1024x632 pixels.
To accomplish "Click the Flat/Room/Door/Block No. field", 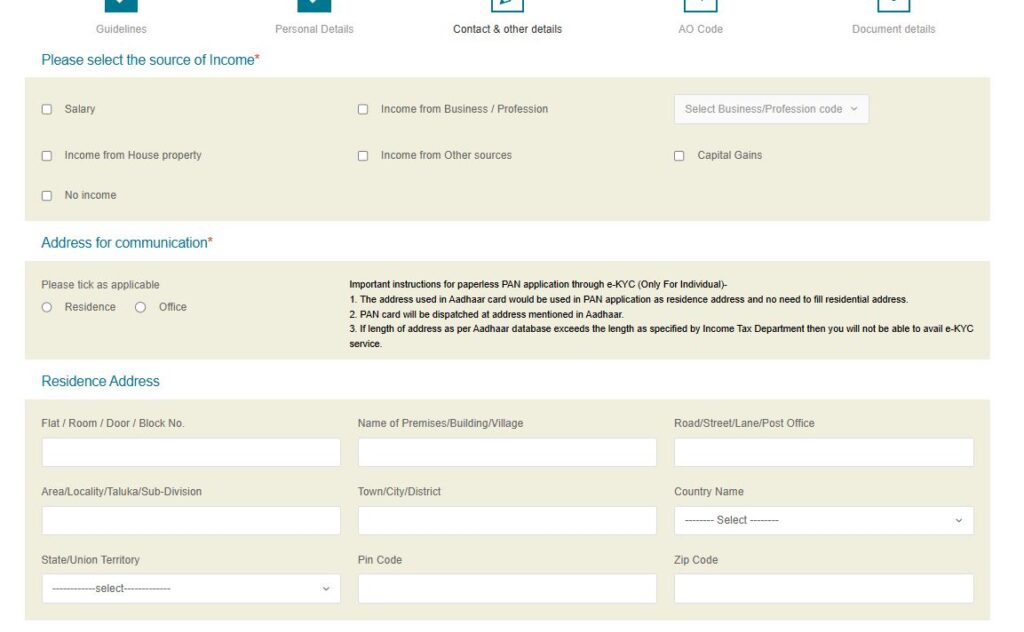I will [x=190, y=452].
